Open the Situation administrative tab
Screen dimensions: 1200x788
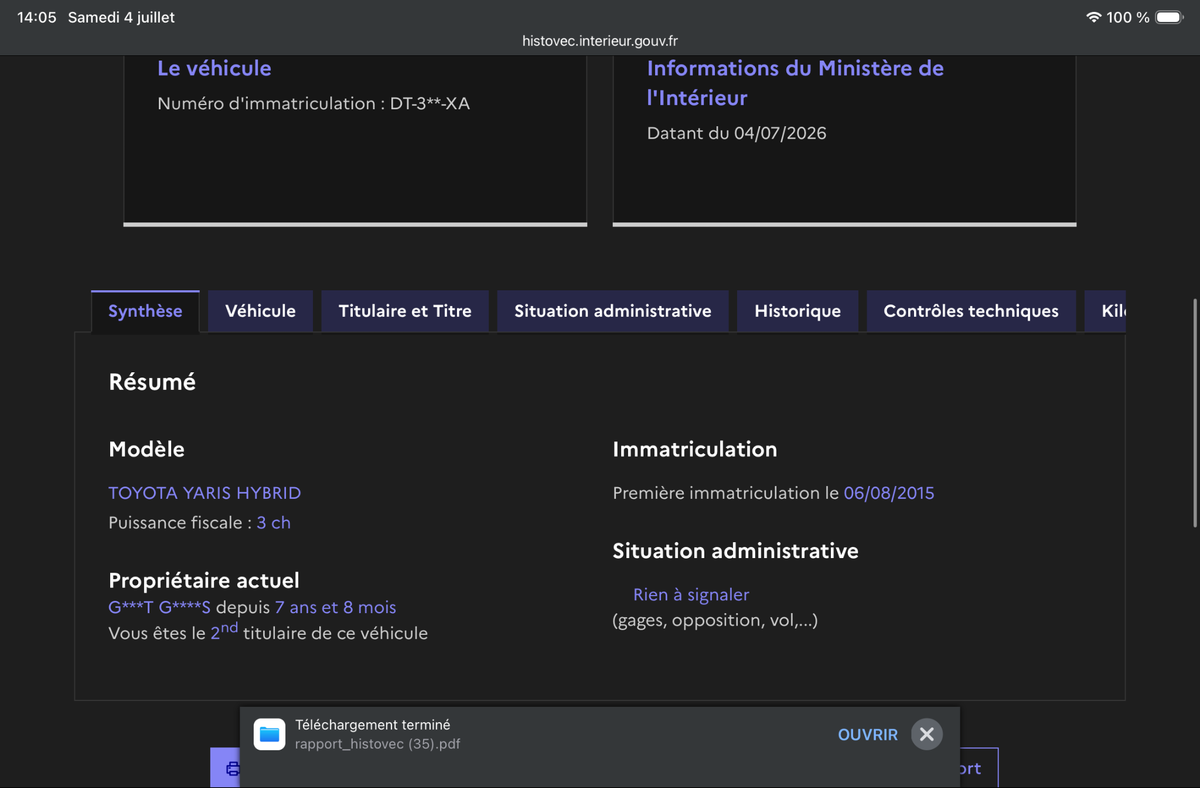pos(613,311)
